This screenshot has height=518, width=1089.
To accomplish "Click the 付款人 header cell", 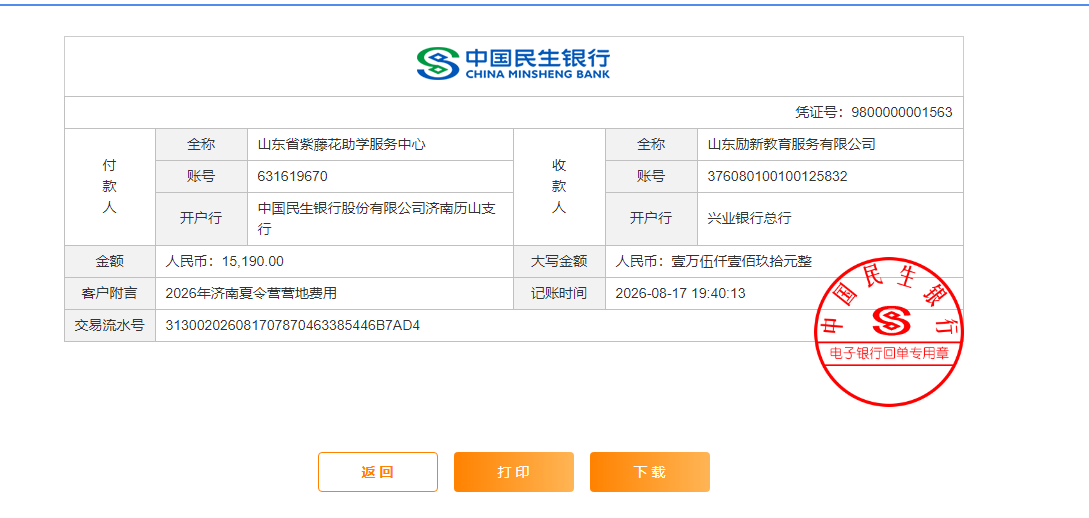I will pos(110,187).
